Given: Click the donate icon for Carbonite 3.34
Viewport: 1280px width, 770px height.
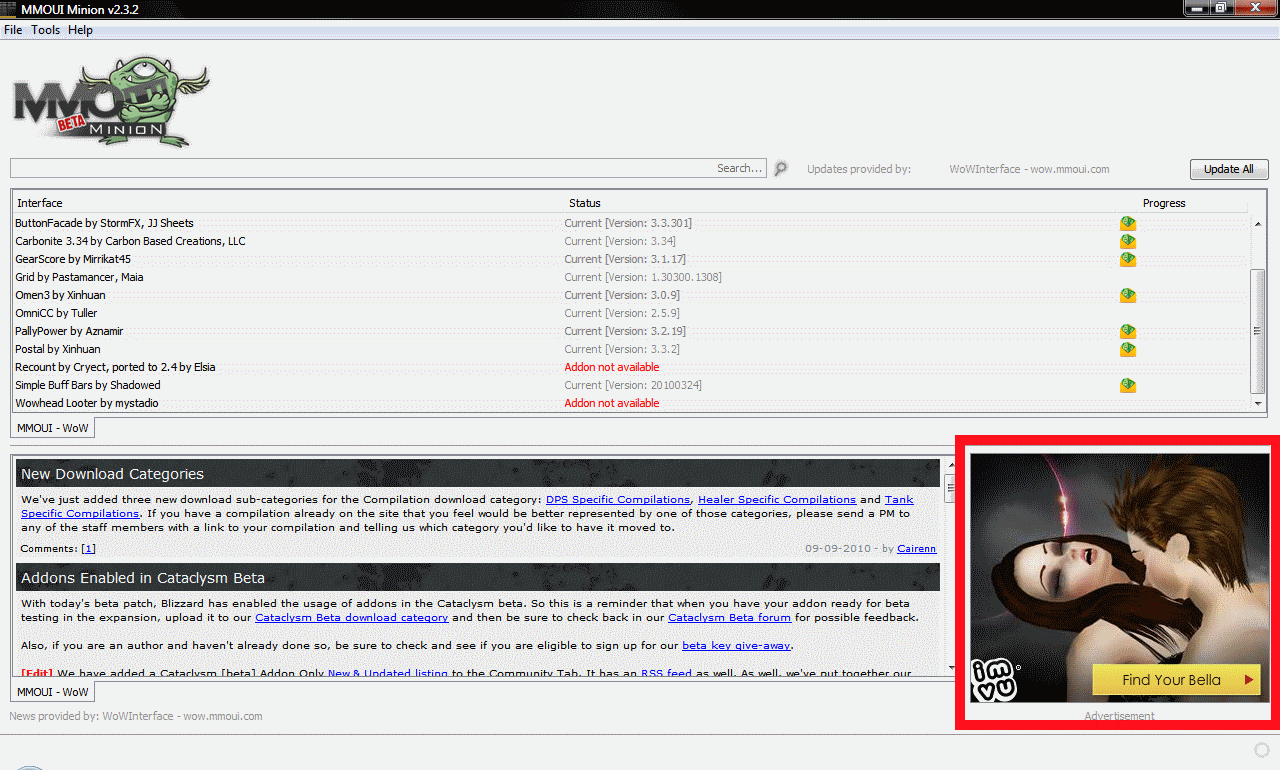Looking at the screenshot, I should [x=1128, y=241].
